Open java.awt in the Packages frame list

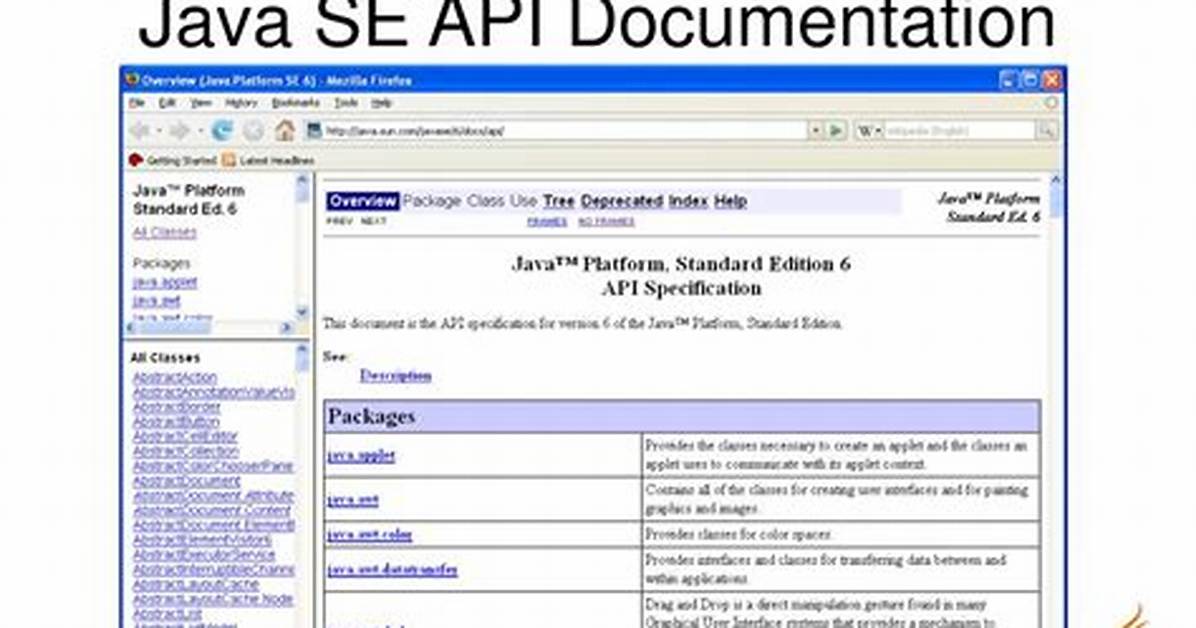click(156, 301)
